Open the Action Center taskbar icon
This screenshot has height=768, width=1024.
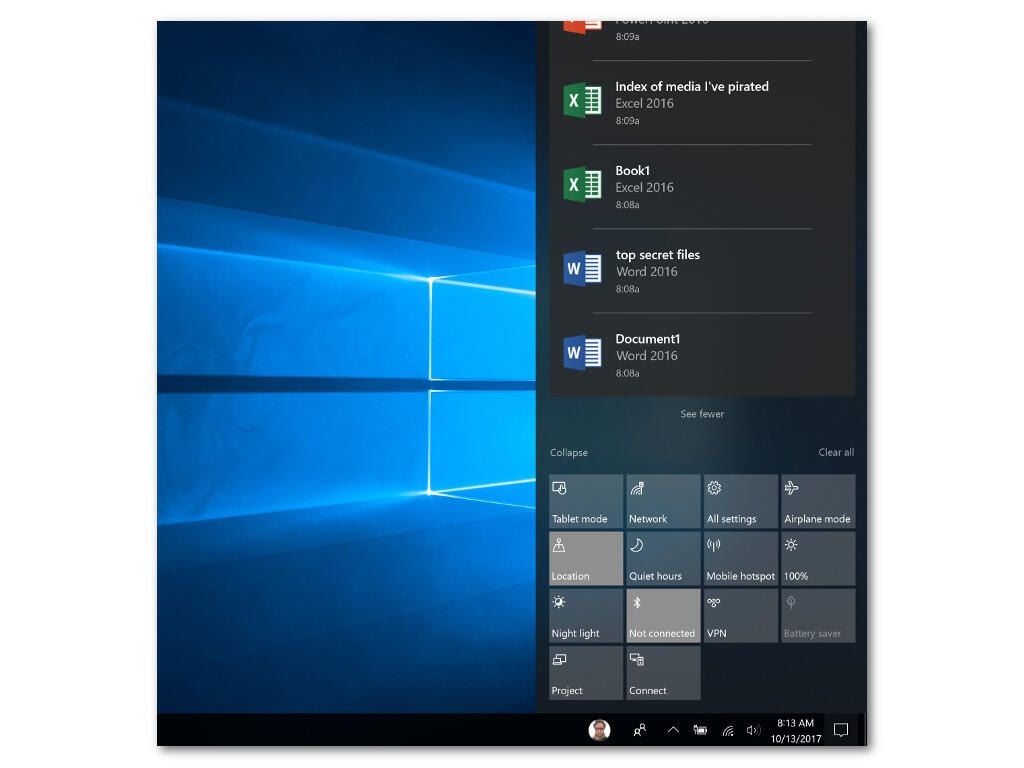click(x=841, y=730)
